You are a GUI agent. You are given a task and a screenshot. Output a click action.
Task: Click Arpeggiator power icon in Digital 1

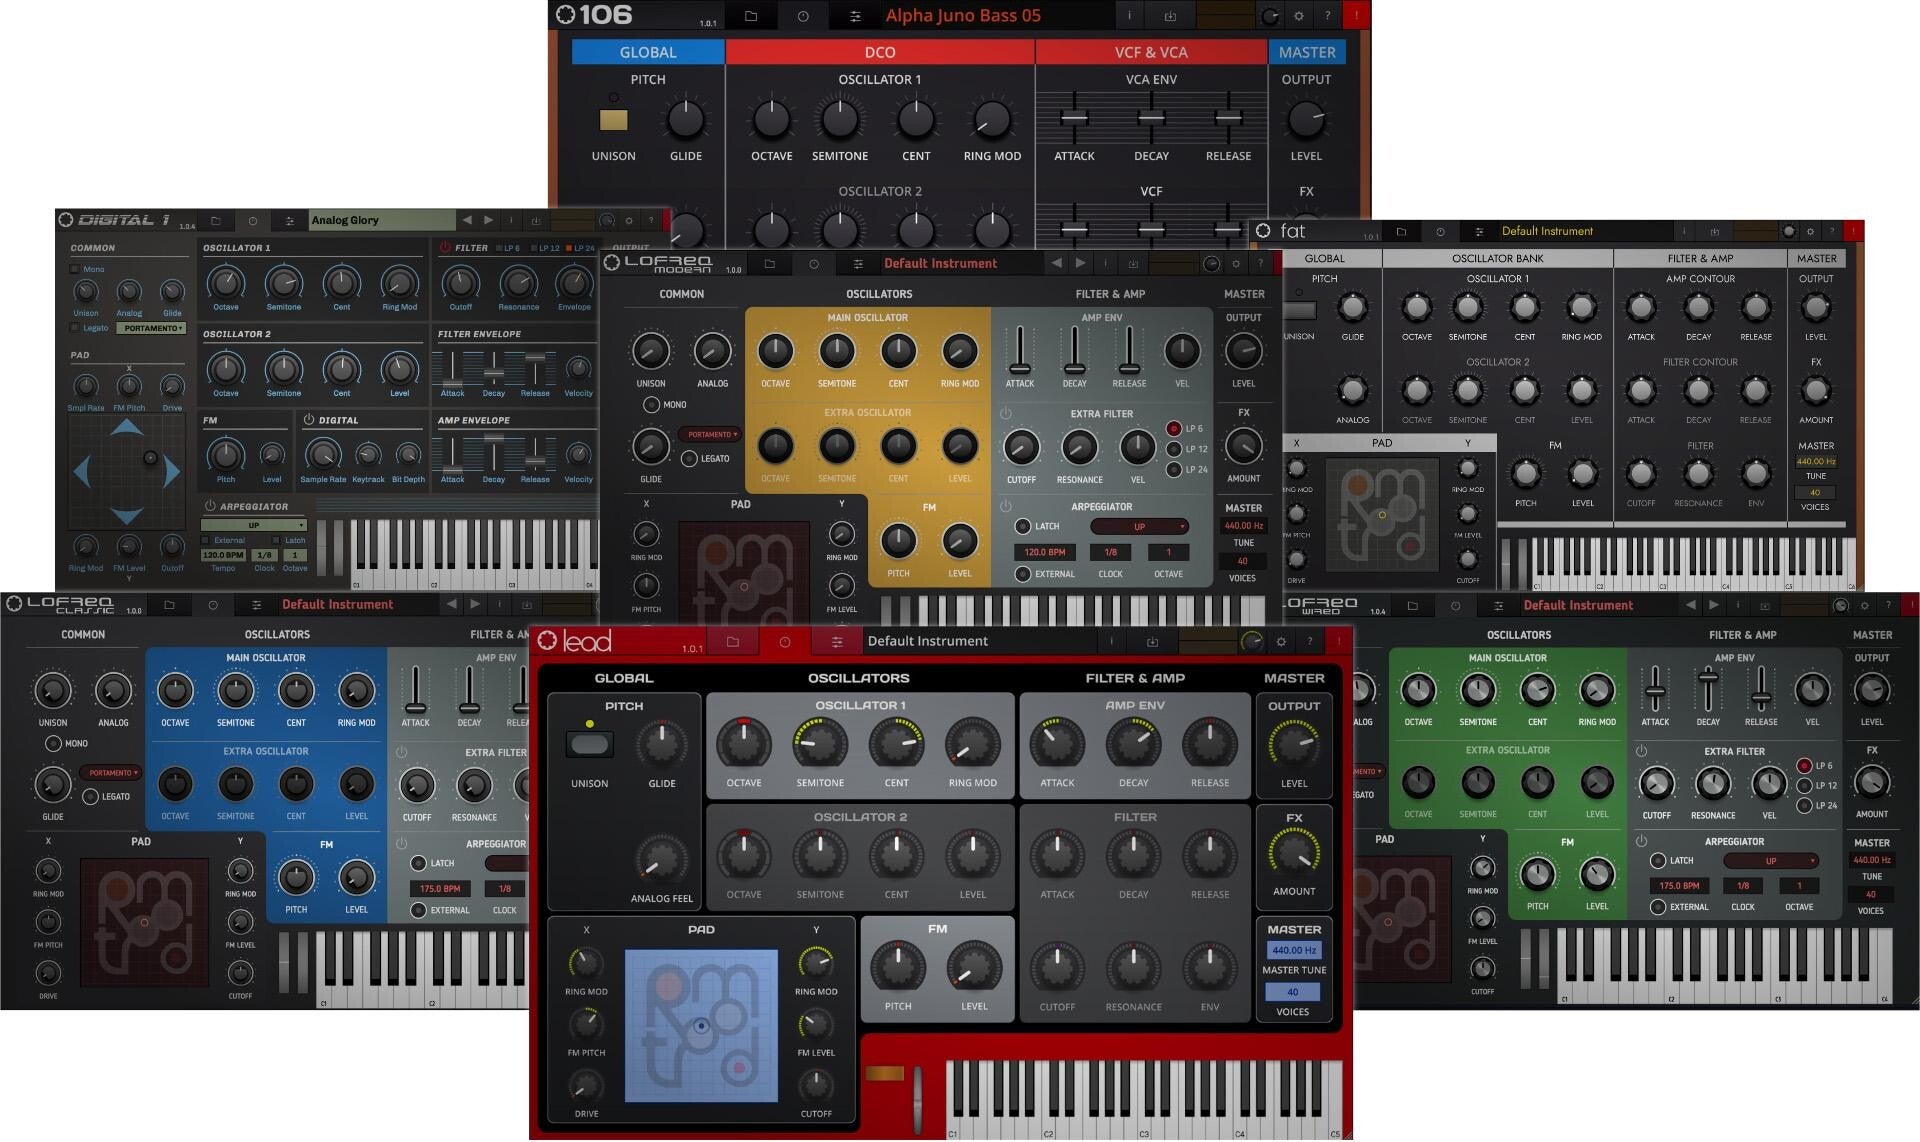pyautogui.click(x=210, y=506)
